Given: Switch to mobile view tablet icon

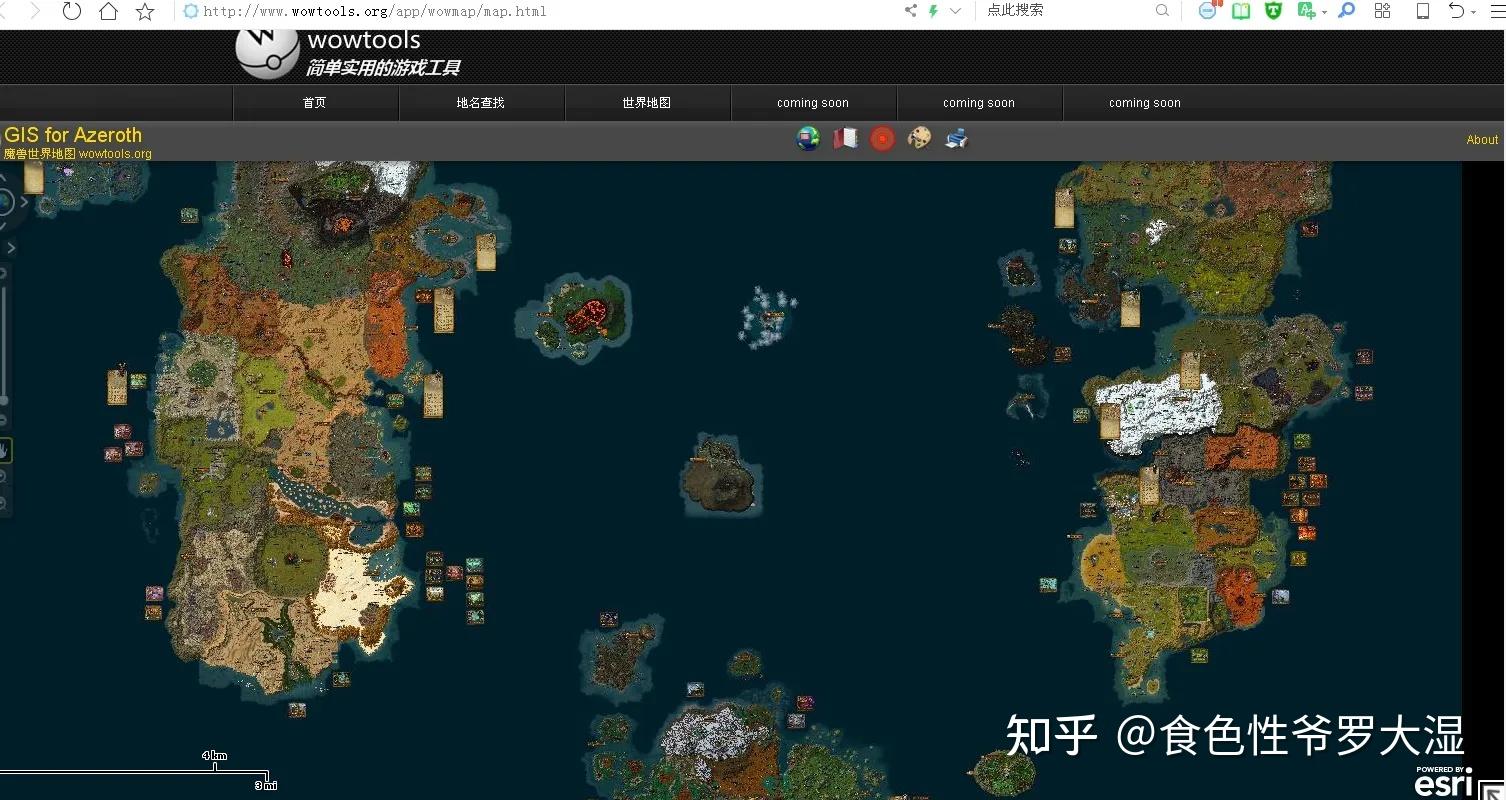Looking at the screenshot, I should point(1422,10).
